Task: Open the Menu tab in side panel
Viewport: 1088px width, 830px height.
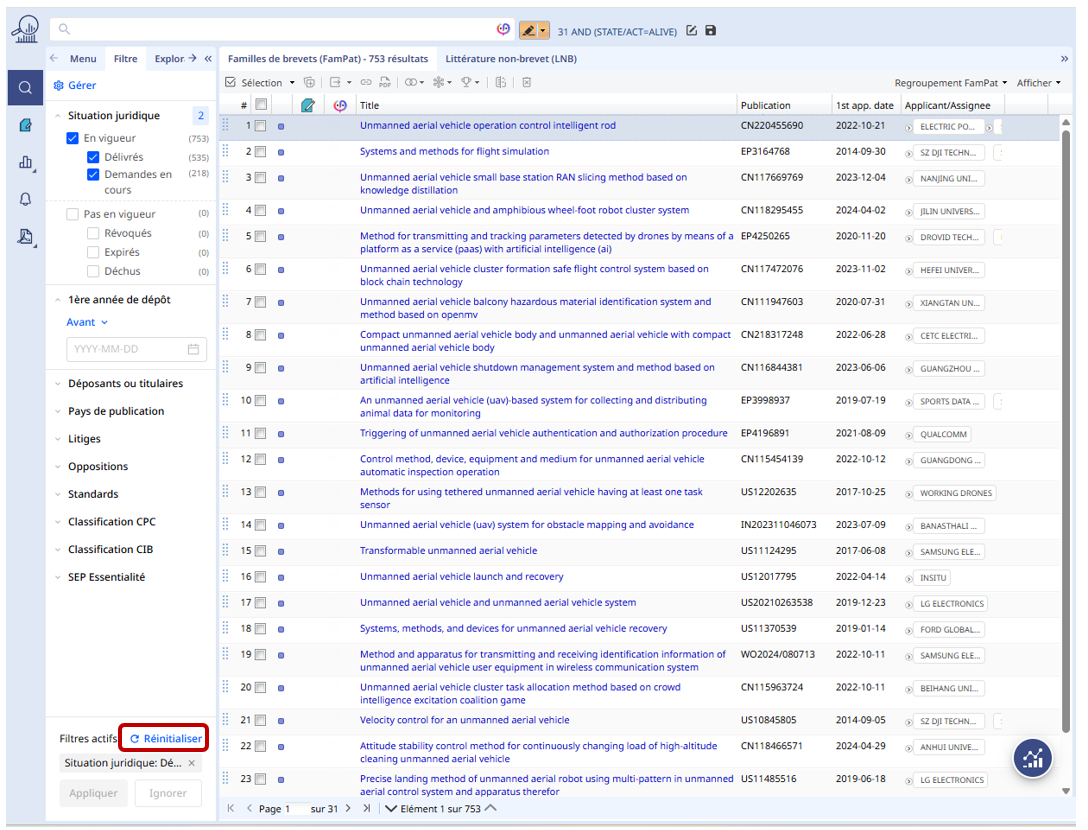Action: pos(83,59)
